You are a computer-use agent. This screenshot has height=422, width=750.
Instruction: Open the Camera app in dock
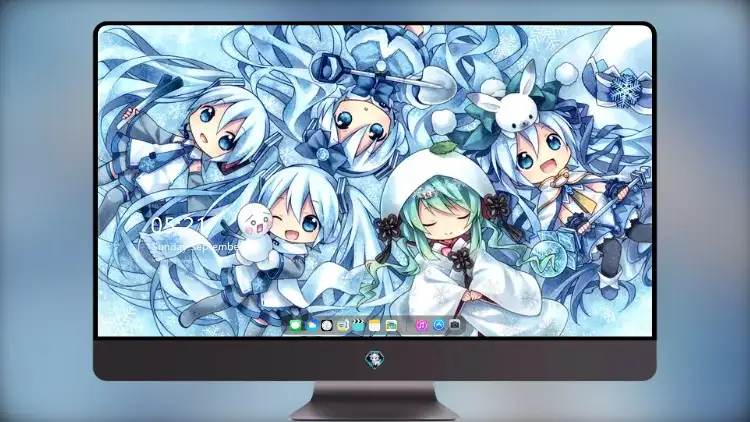point(455,325)
